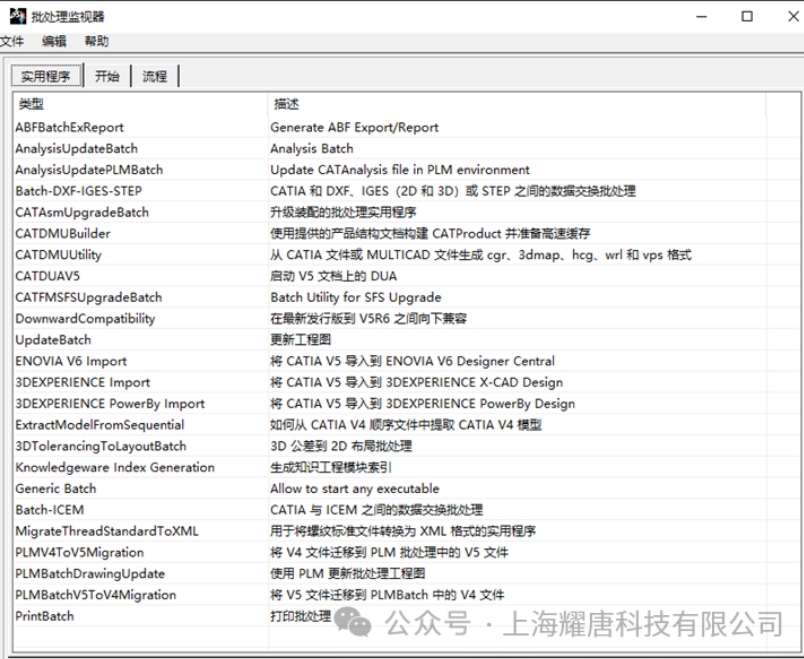Click description 'Batch Utility for SFS Upgrade'
The image size is (804, 659).
[x=356, y=297]
